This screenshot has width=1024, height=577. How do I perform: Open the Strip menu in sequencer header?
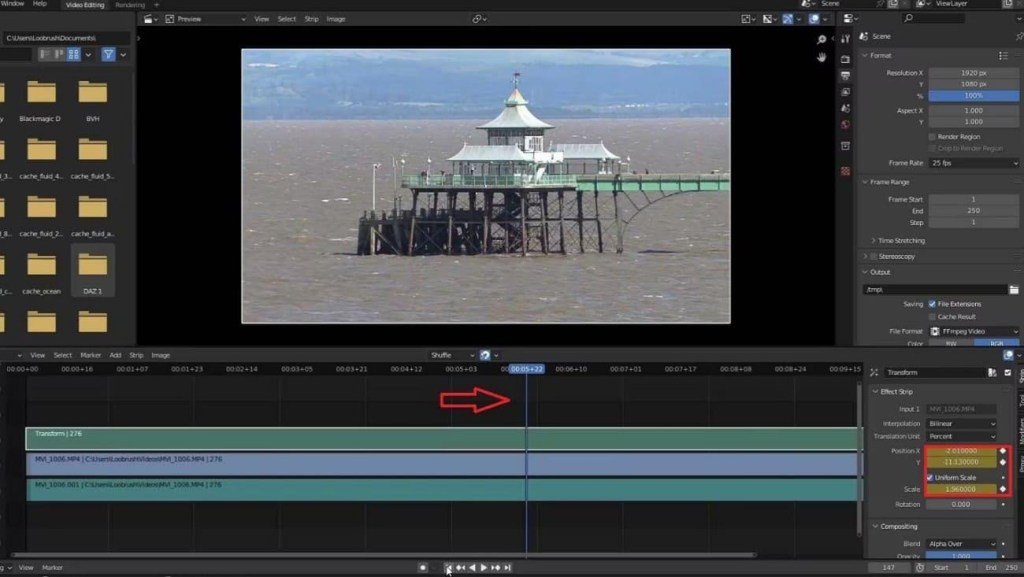pyautogui.click(x=136, y=355)
